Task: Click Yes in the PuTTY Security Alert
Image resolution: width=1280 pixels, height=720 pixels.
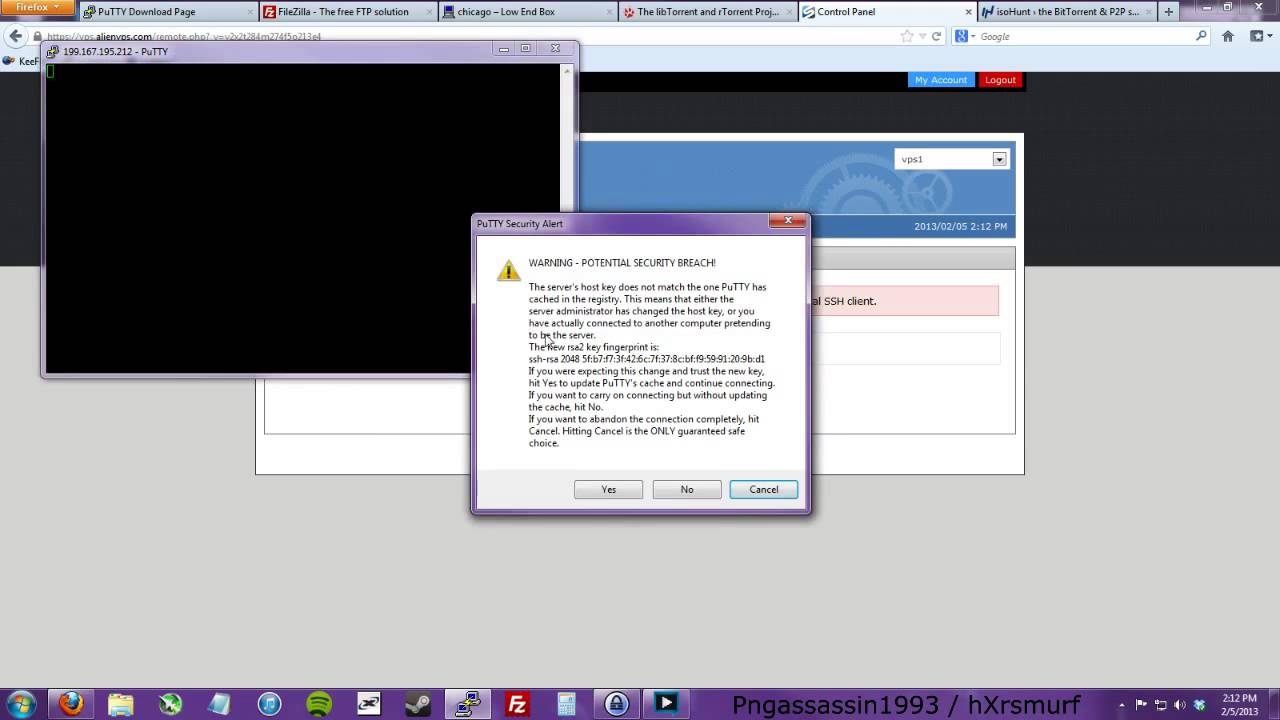Action: tap(608, 489)
